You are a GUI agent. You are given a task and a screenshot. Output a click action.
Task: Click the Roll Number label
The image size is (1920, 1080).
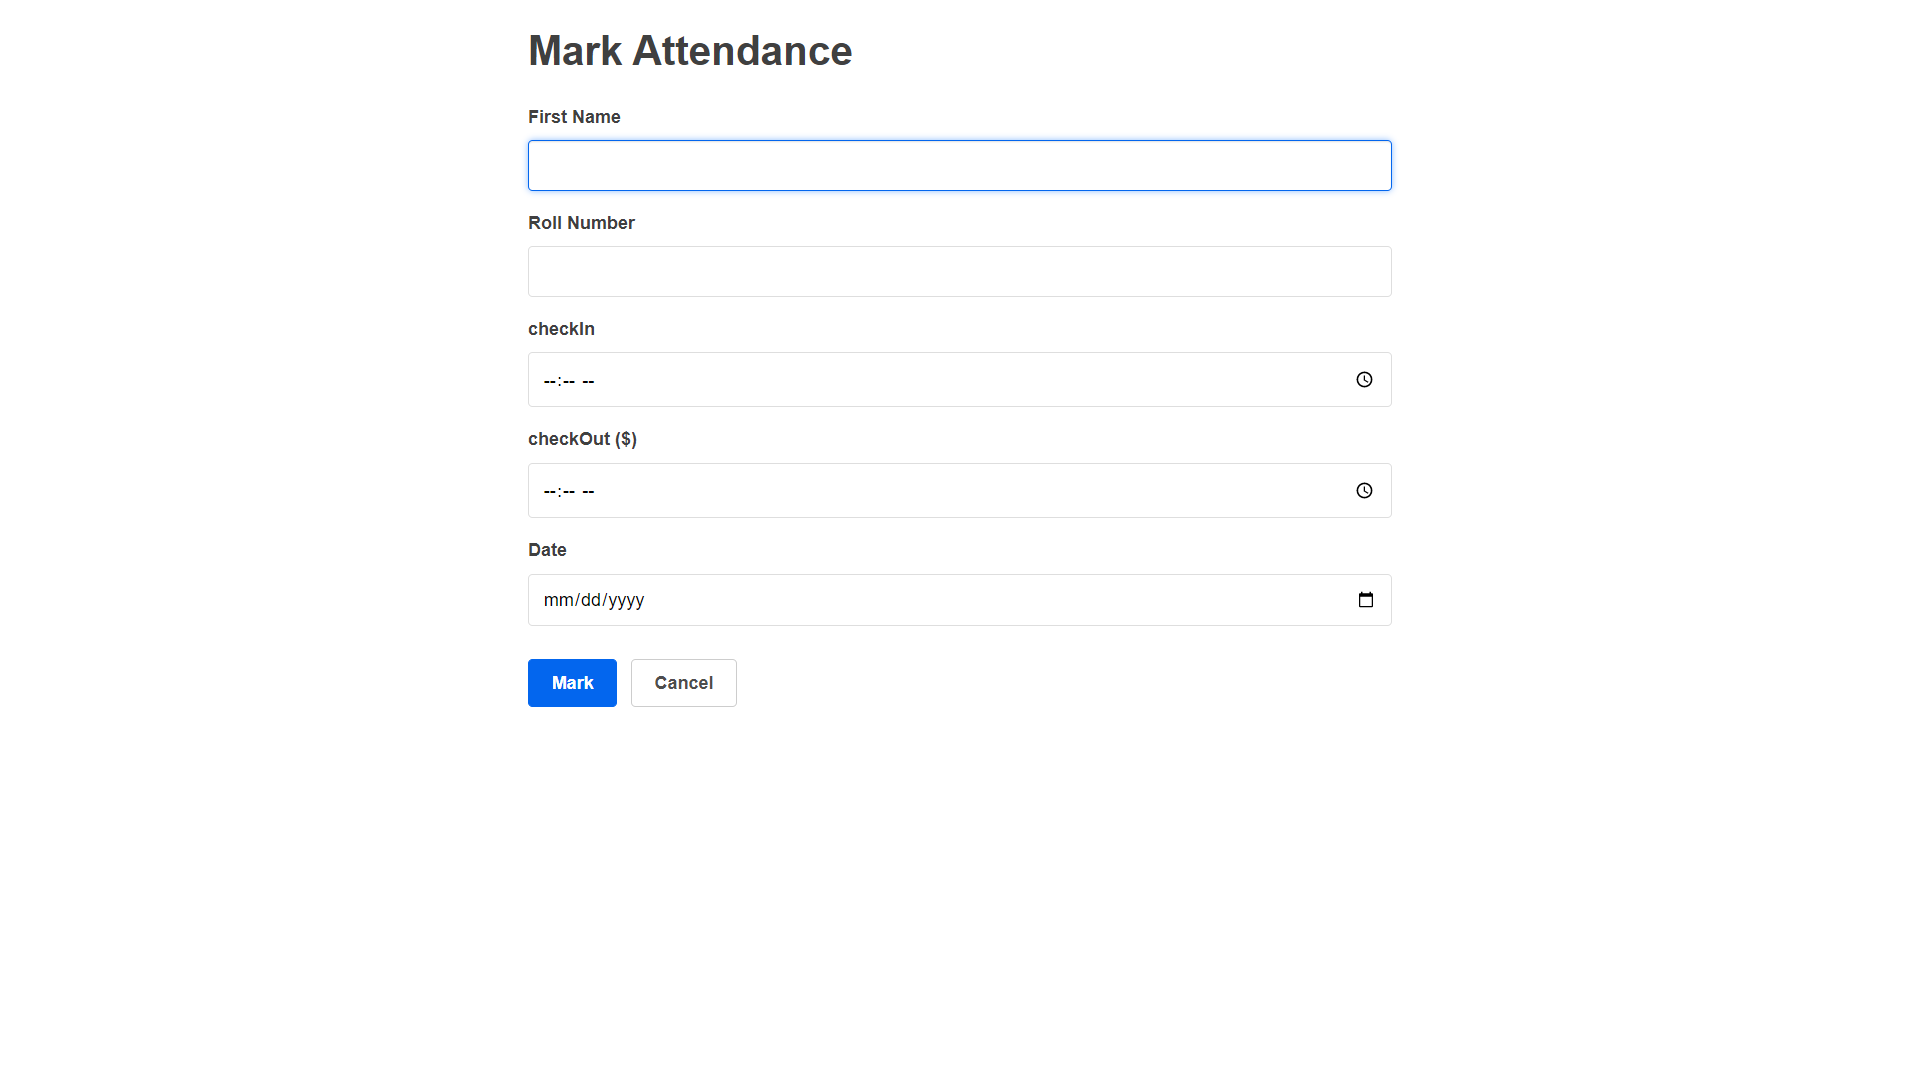[x=581, y=222]
